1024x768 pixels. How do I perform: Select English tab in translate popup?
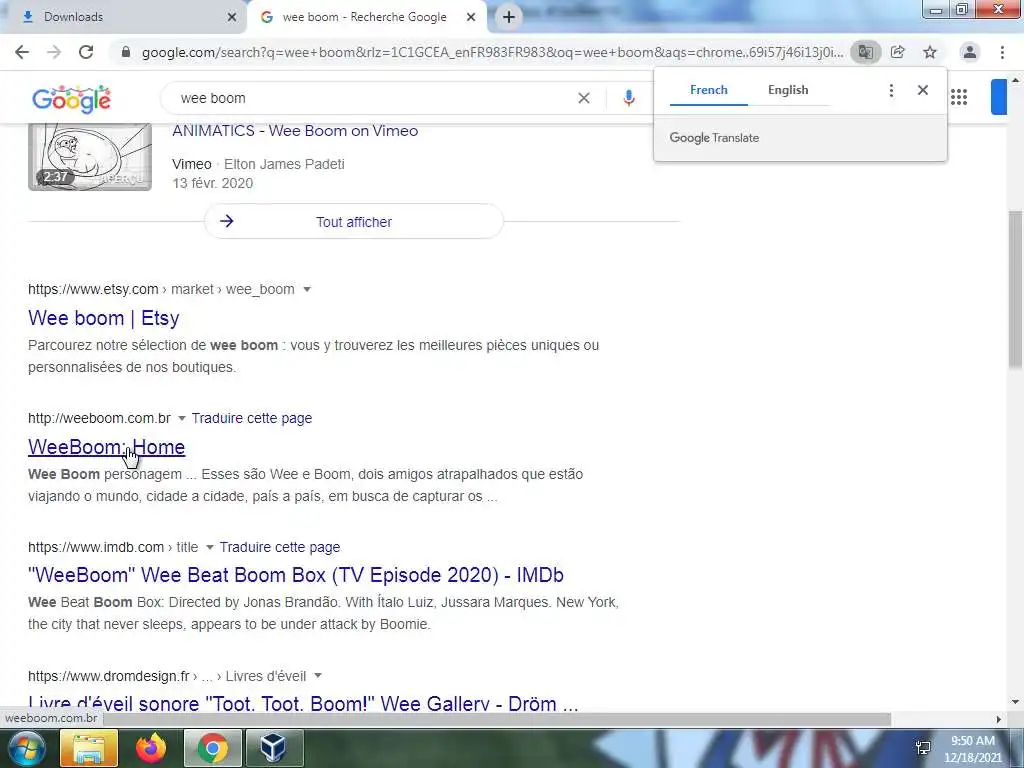[788, 90]
